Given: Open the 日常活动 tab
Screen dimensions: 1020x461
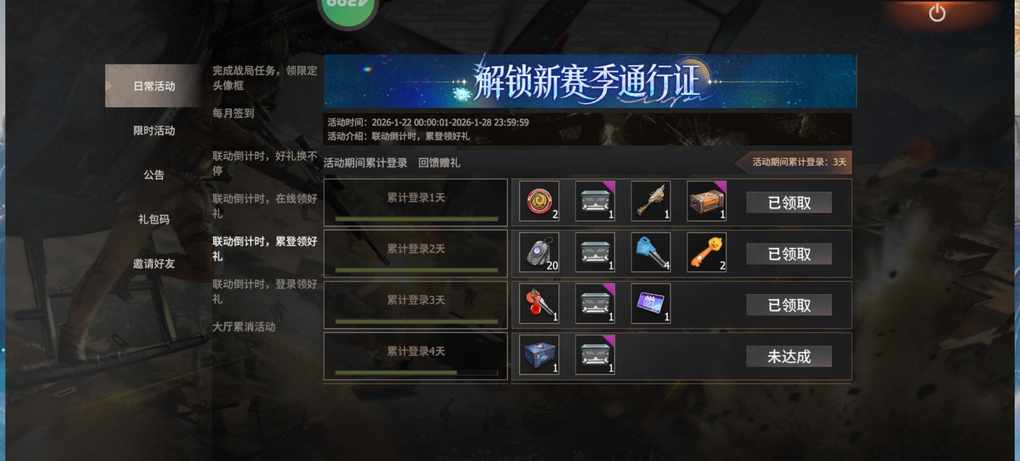Looking at the screenshot, I should tap(154, 86).
